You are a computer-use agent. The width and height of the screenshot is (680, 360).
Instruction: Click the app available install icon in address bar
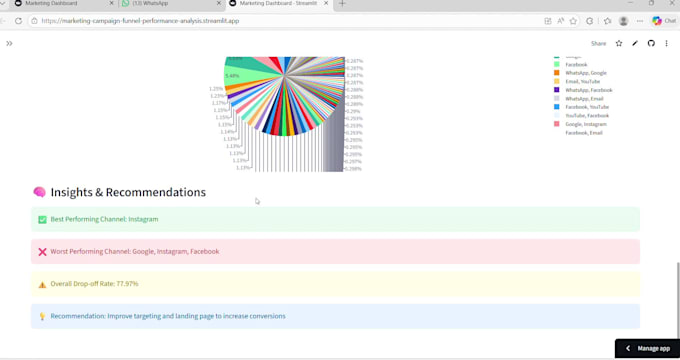coord(548,21)
